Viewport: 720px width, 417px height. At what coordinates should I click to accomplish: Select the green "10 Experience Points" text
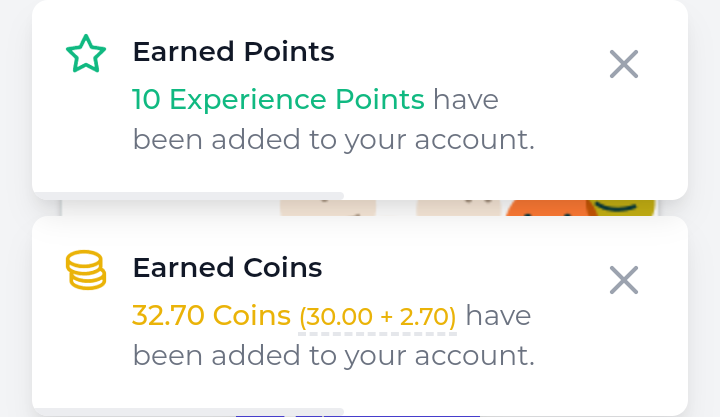tap(278, 100)
